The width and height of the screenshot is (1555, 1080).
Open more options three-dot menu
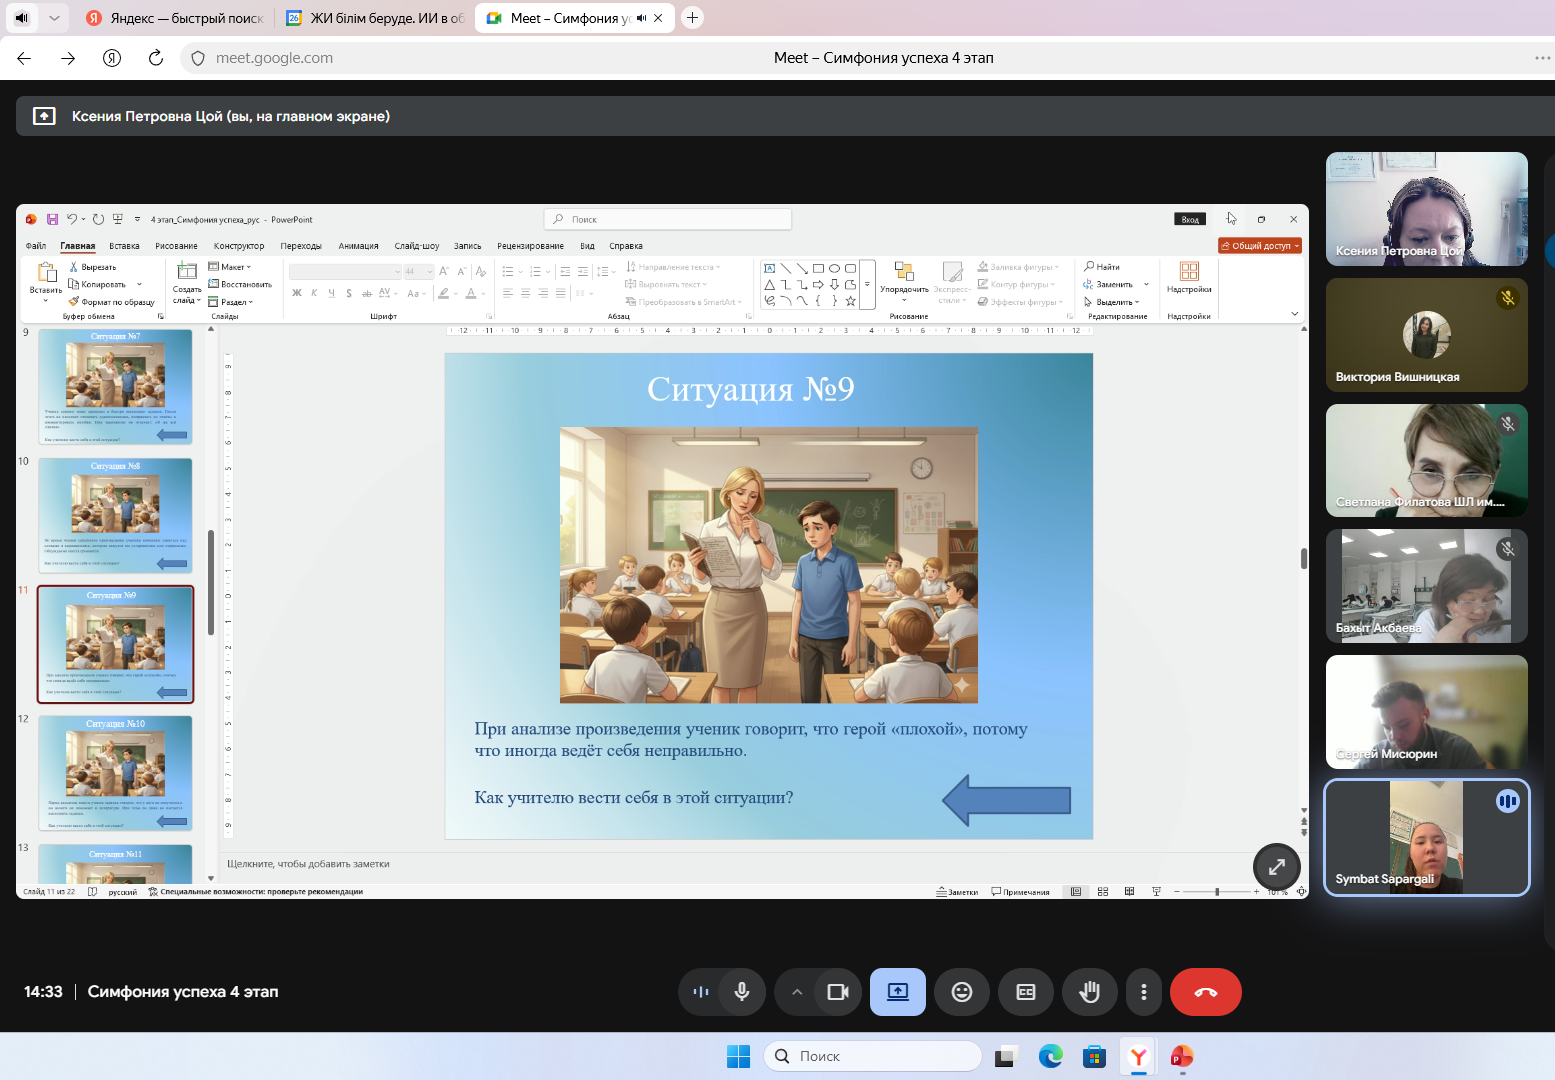point(1143,992)
